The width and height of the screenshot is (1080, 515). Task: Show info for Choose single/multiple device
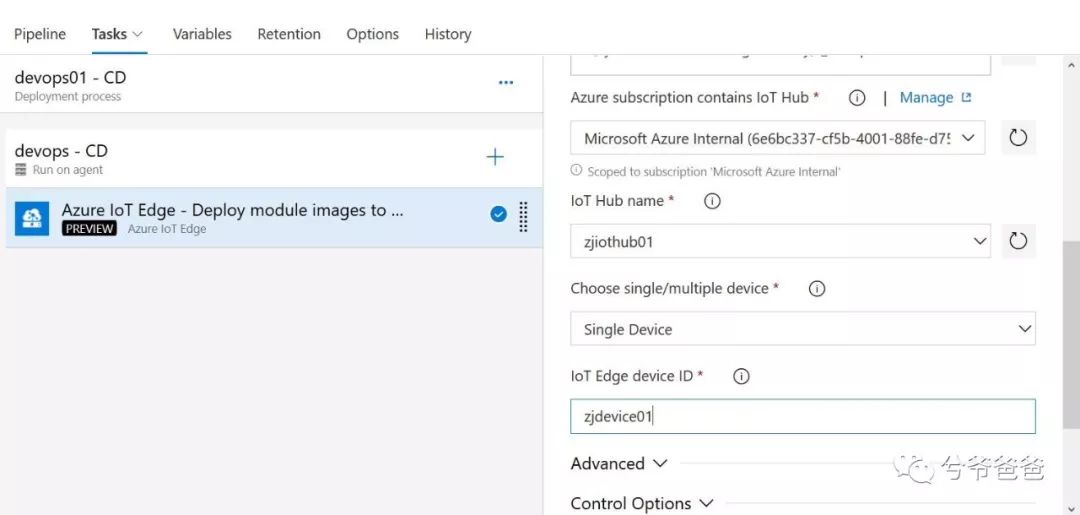click(816, 288)
